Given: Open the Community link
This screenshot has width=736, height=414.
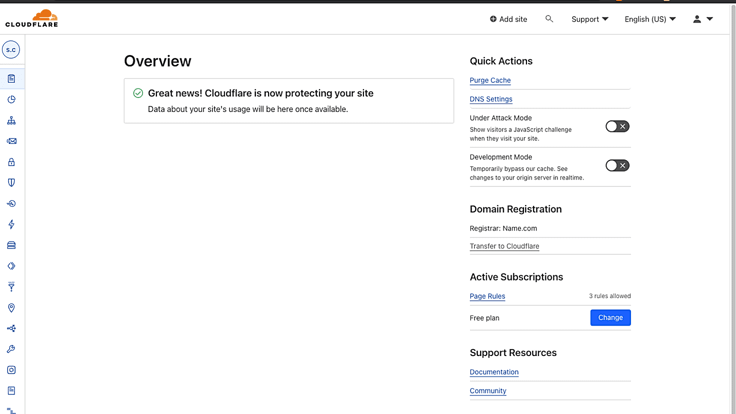Looking at the screenshot, I should tap(488, 391).
